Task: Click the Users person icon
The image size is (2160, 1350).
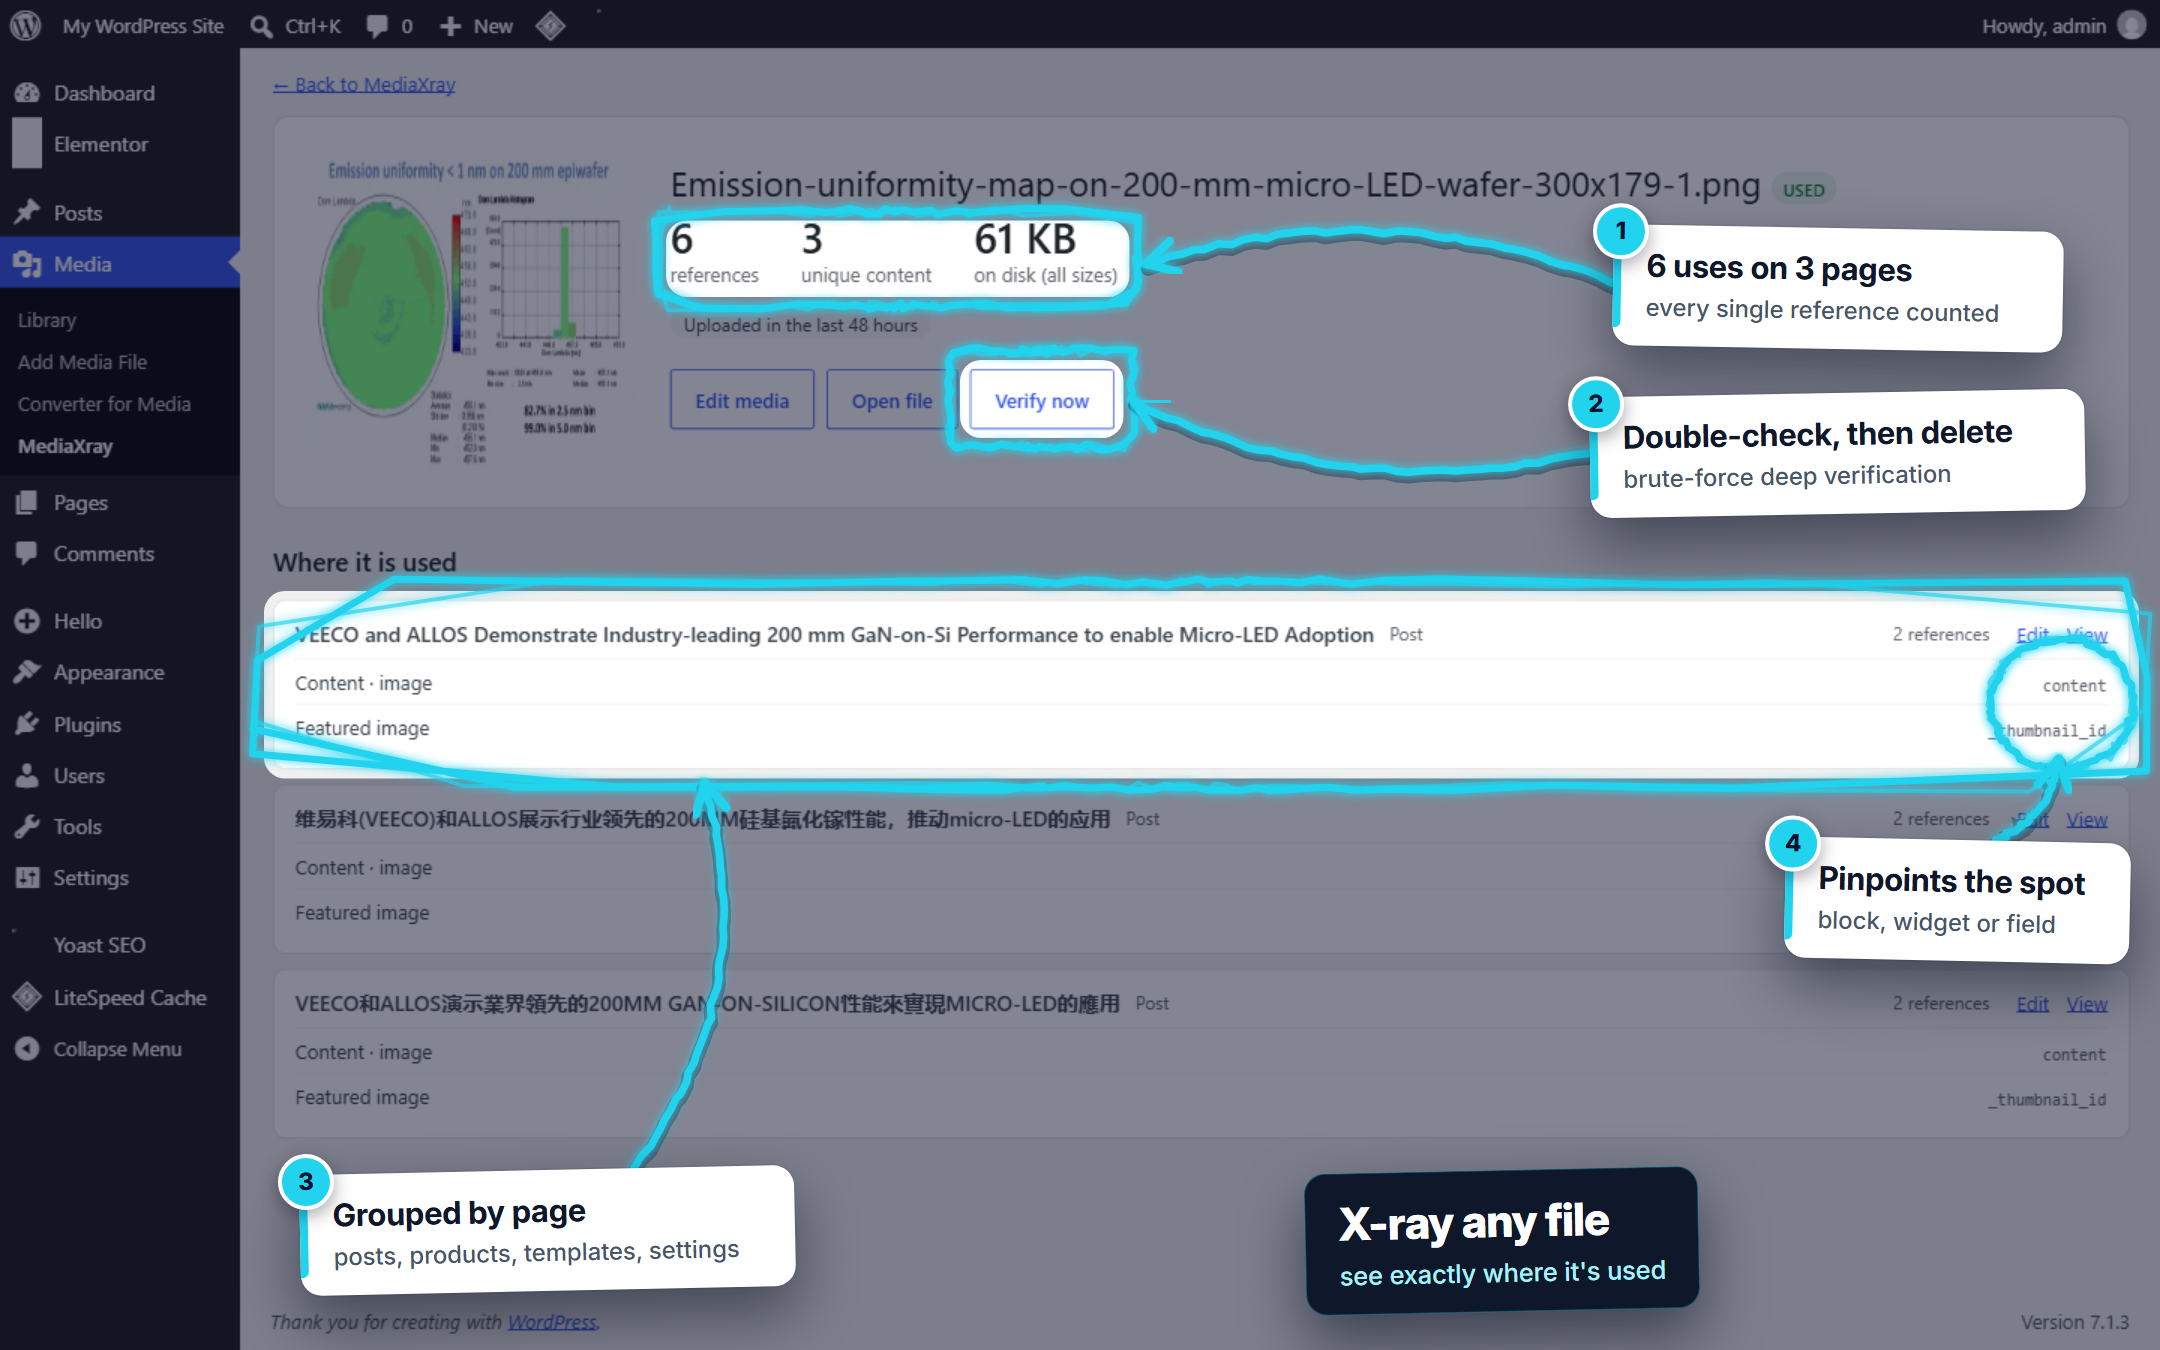Action: (x=27, y=775)
